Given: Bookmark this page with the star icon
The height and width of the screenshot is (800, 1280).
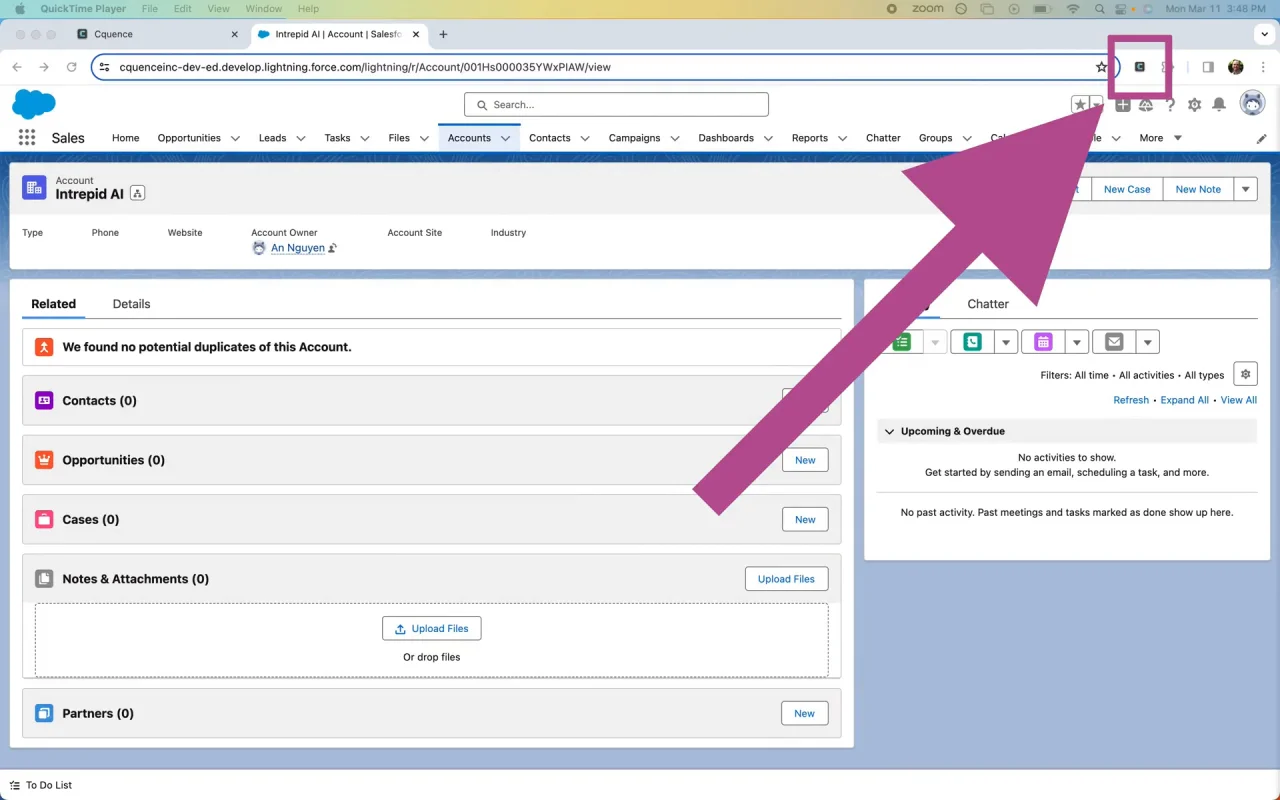Looking at the screenshot, I should 1101,67.
